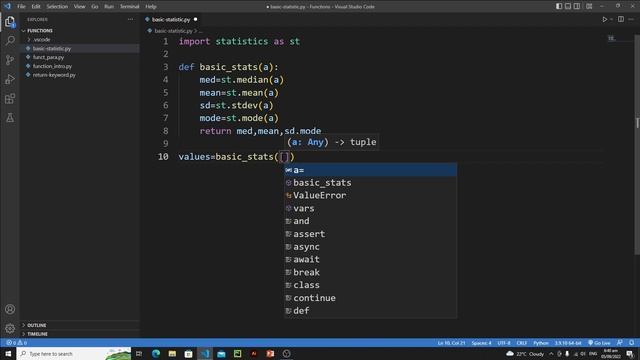Open the Selection menu

pyautogui.click(x=57, y=7)
